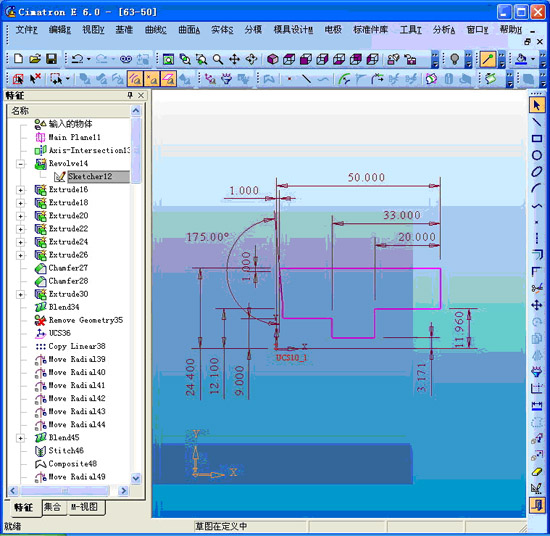Select the Circle tool in sketcher toolbar
Viewport: 550px width, 536px height.
point(537,155)
